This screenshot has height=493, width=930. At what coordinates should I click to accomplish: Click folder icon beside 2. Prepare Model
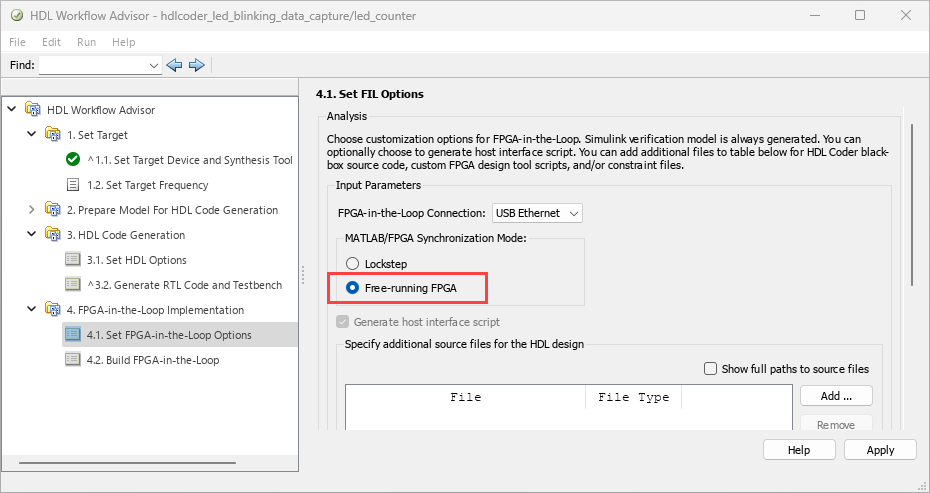click(53, 209)
